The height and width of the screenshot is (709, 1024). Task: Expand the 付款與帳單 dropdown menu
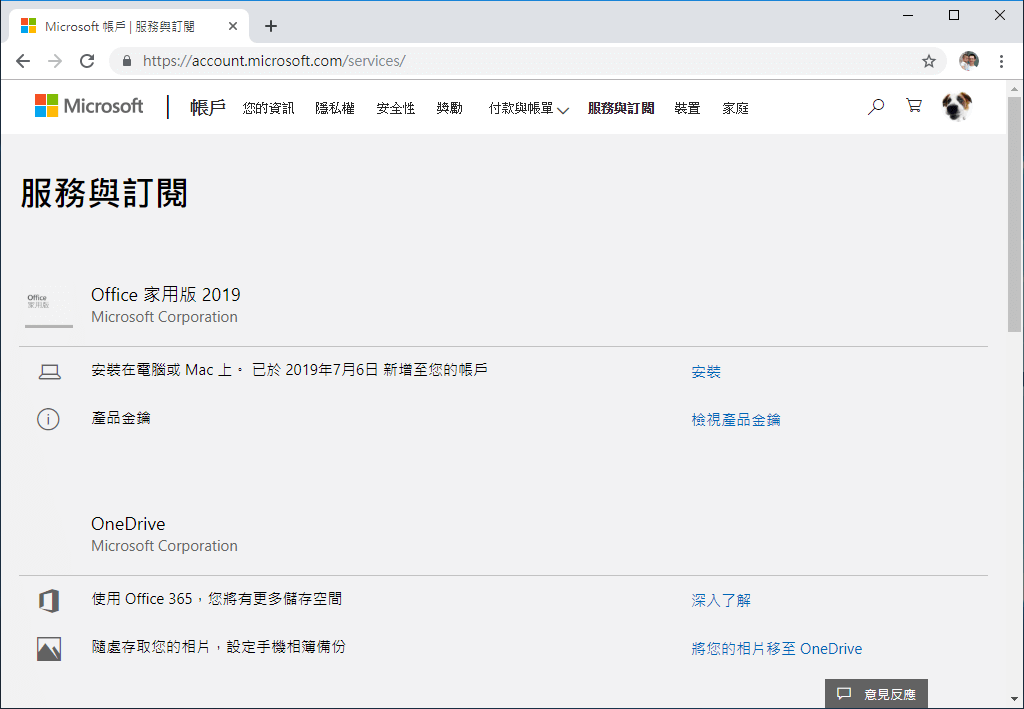click(528, 108)
